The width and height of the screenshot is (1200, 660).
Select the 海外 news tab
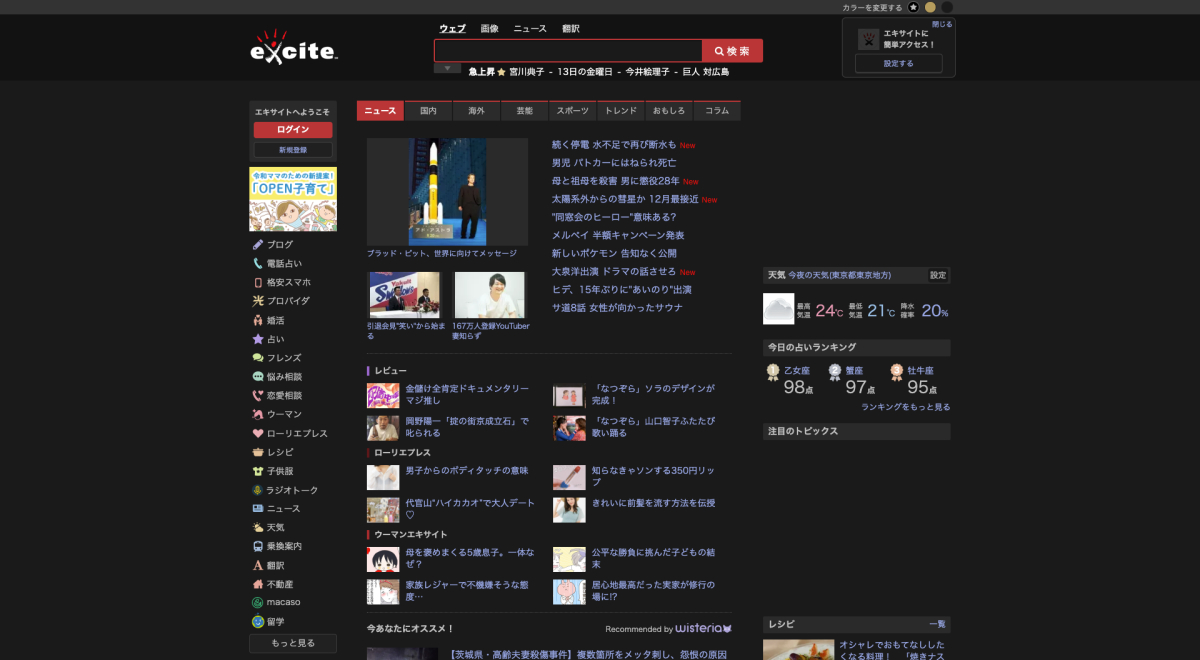pos(476,111)
